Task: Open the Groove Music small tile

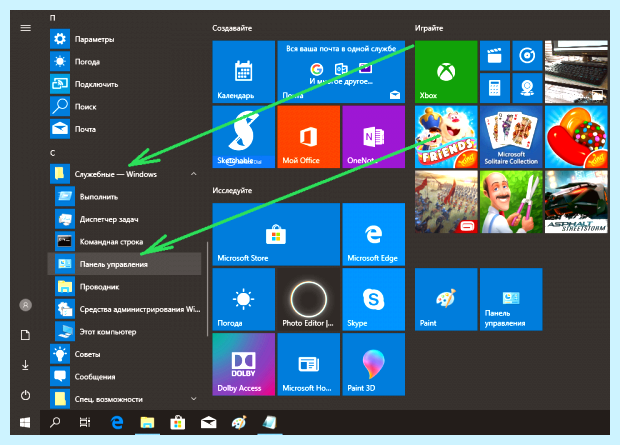Action: click(527, 56)
